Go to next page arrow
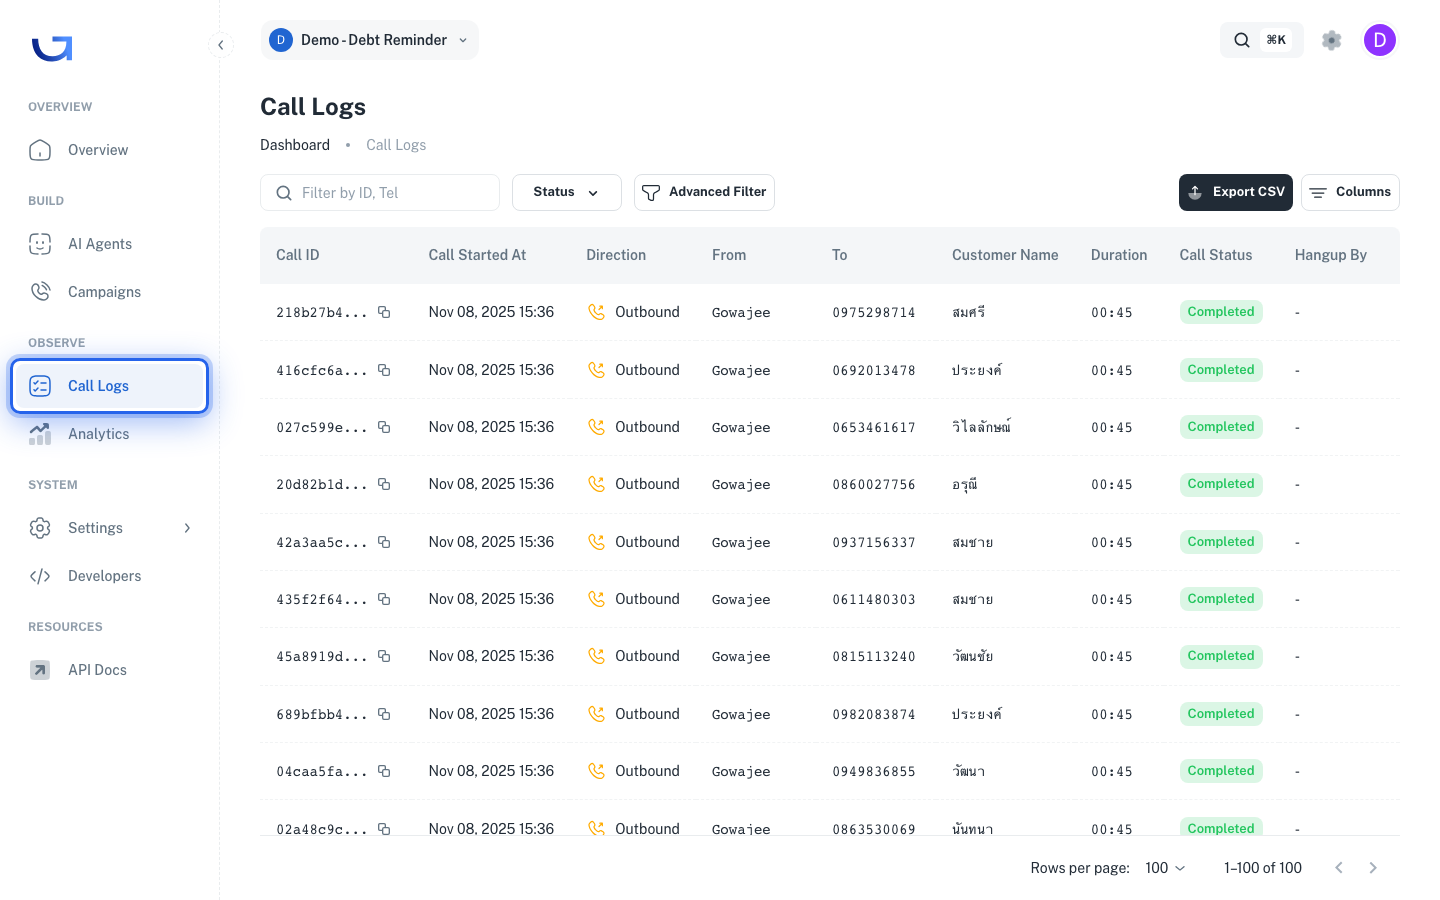Screen dimensions: 1440x900 click(x=1373, y=868)
